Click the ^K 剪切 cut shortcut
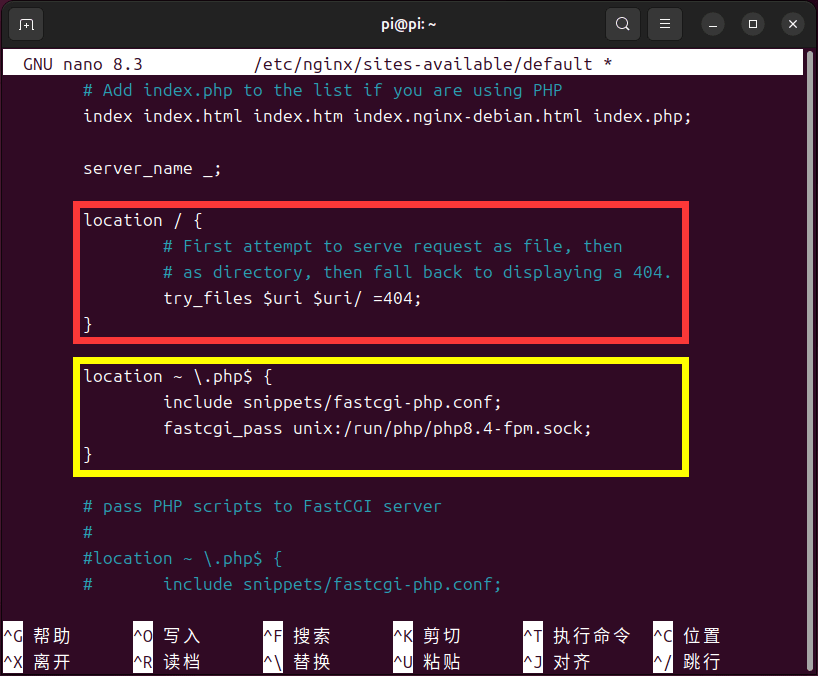 [x=427, y=636]
